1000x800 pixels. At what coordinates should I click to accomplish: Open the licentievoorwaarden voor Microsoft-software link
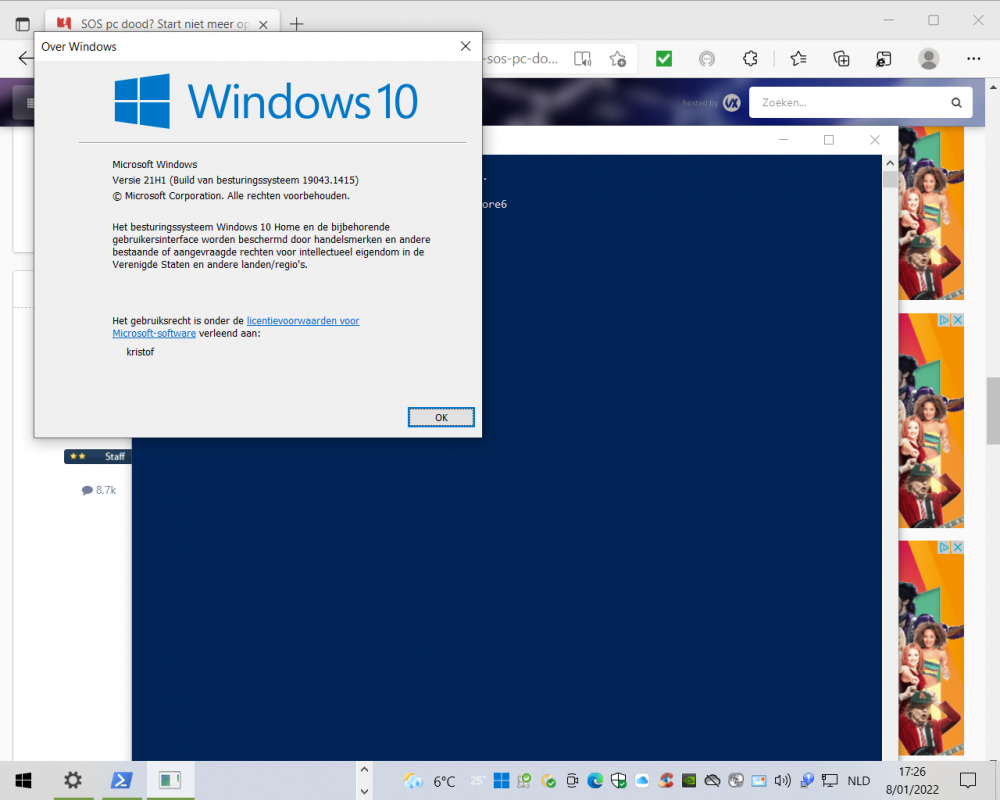click(x=235, y=327)
